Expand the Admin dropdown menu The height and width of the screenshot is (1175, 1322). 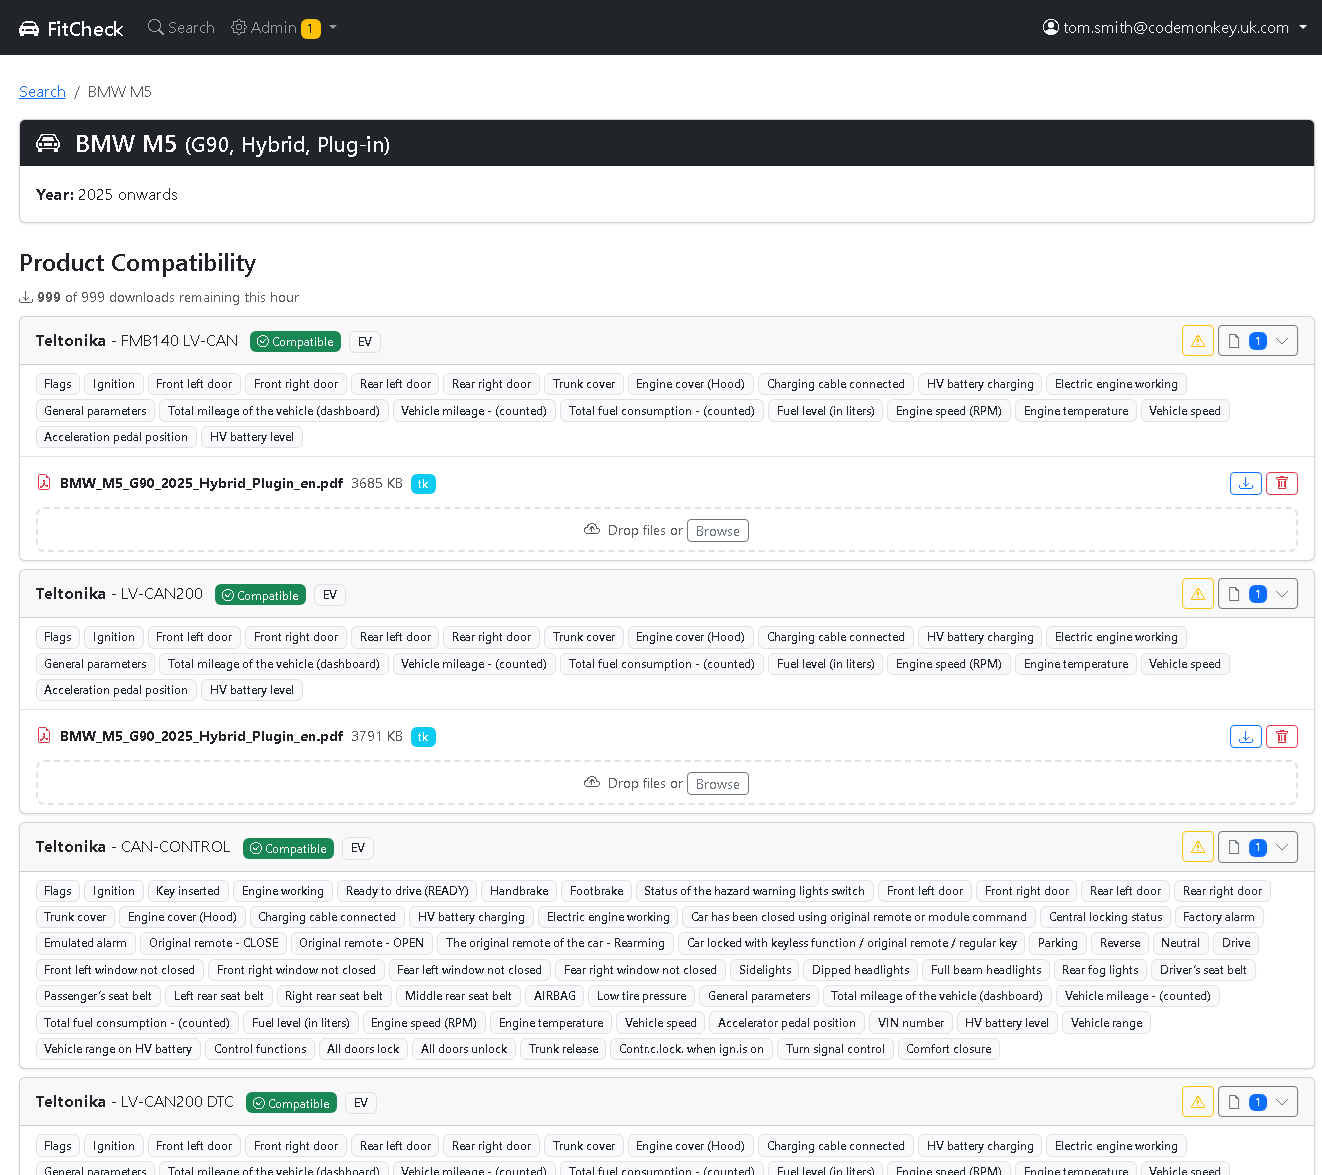(x=284, y=28)
